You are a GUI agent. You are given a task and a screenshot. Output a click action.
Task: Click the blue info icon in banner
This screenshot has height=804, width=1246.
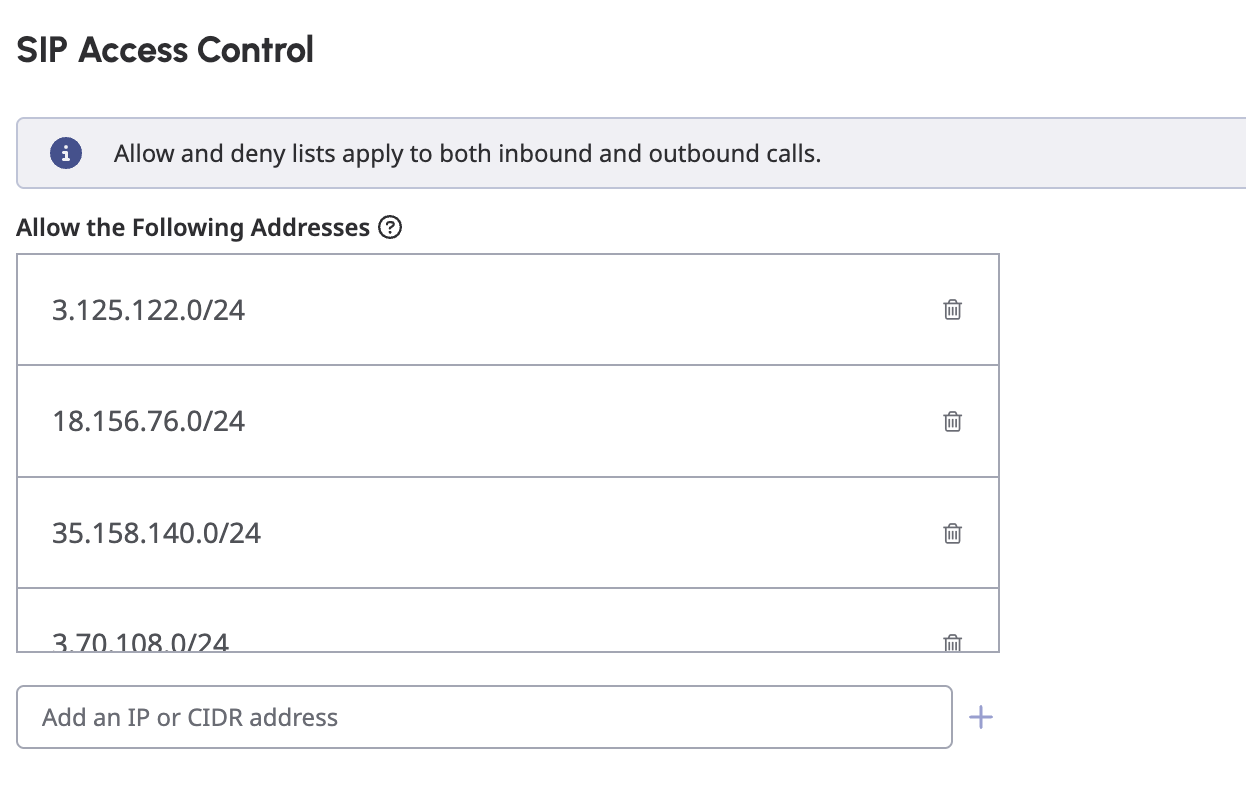[x=66, y=154]
